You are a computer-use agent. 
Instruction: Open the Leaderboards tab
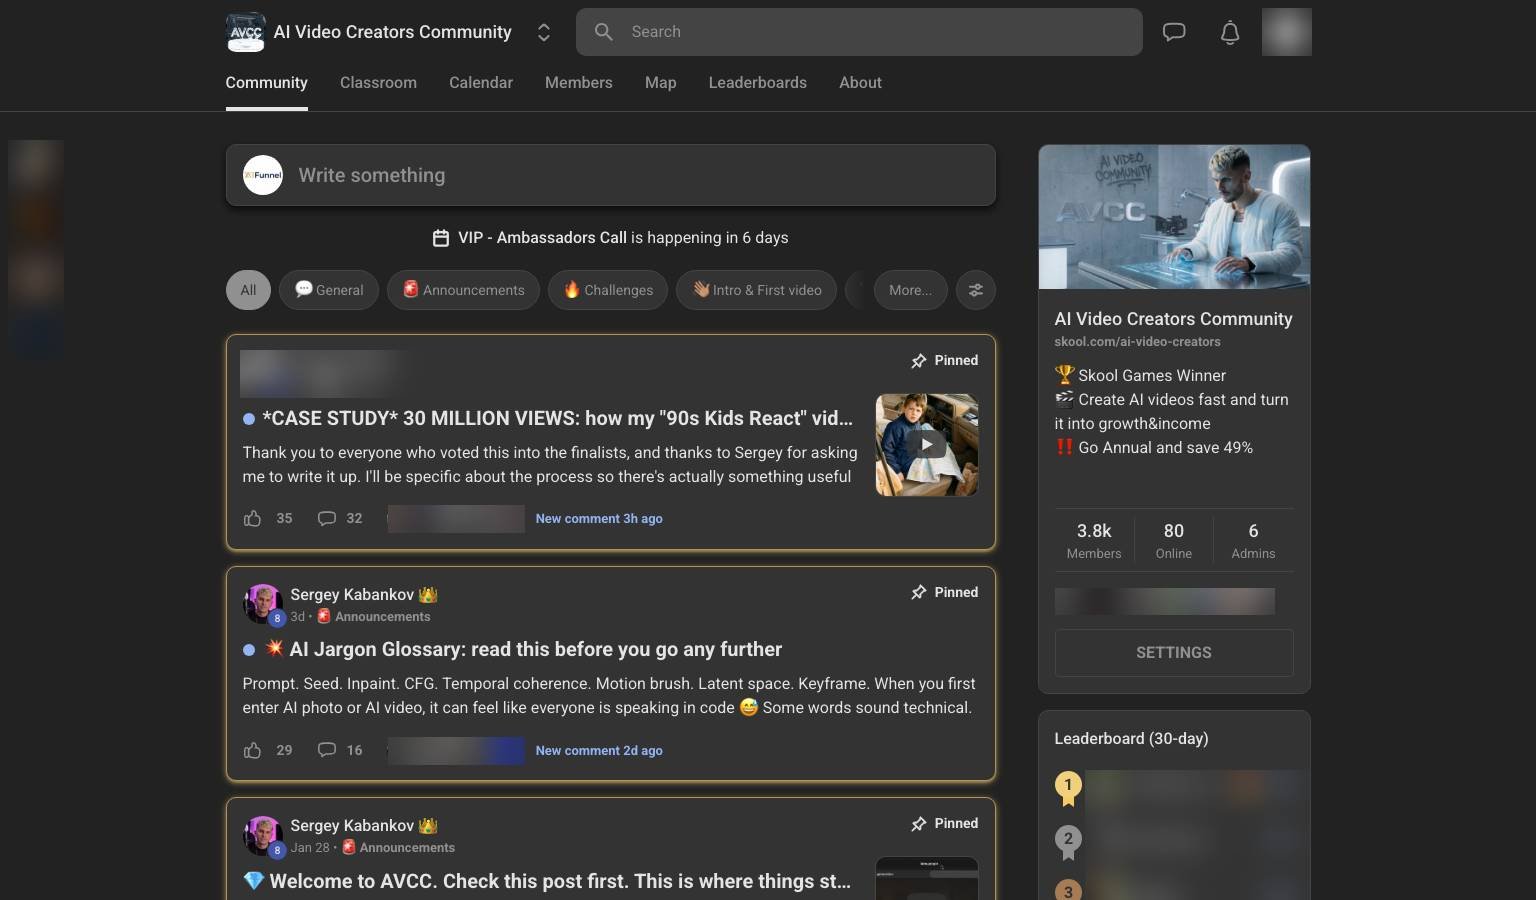(758, 83)
